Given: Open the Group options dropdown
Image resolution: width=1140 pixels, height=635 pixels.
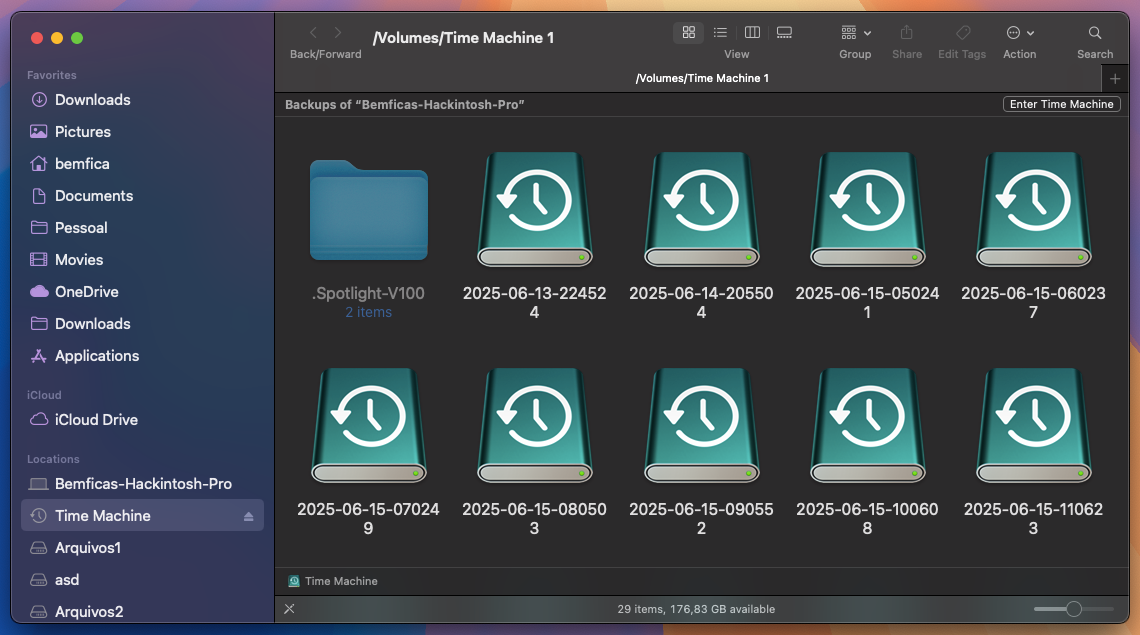Looking at the screenshot, I should [856, 33].
